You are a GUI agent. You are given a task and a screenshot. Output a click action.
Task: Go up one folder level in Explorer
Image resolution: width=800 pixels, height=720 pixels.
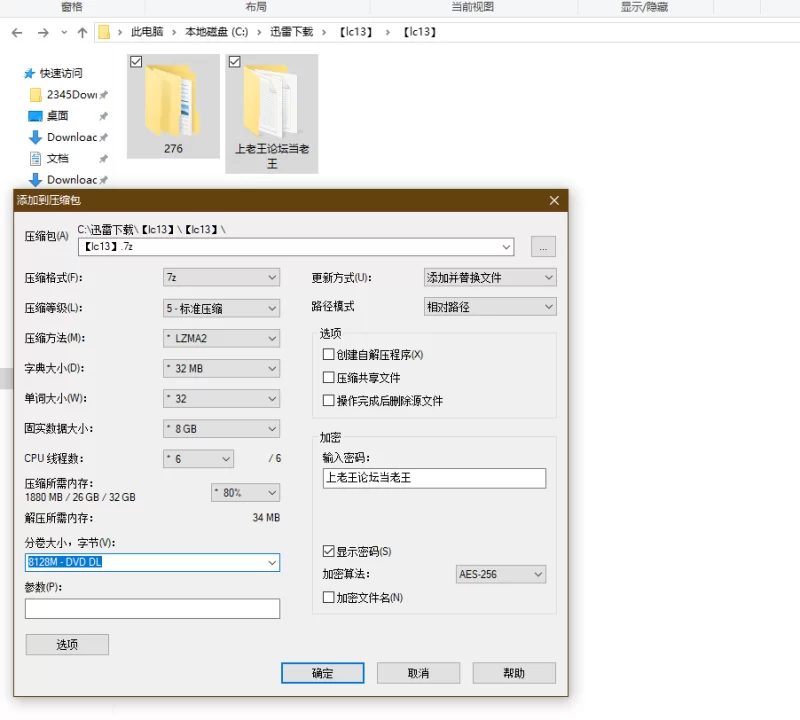(x=82, y=33)
